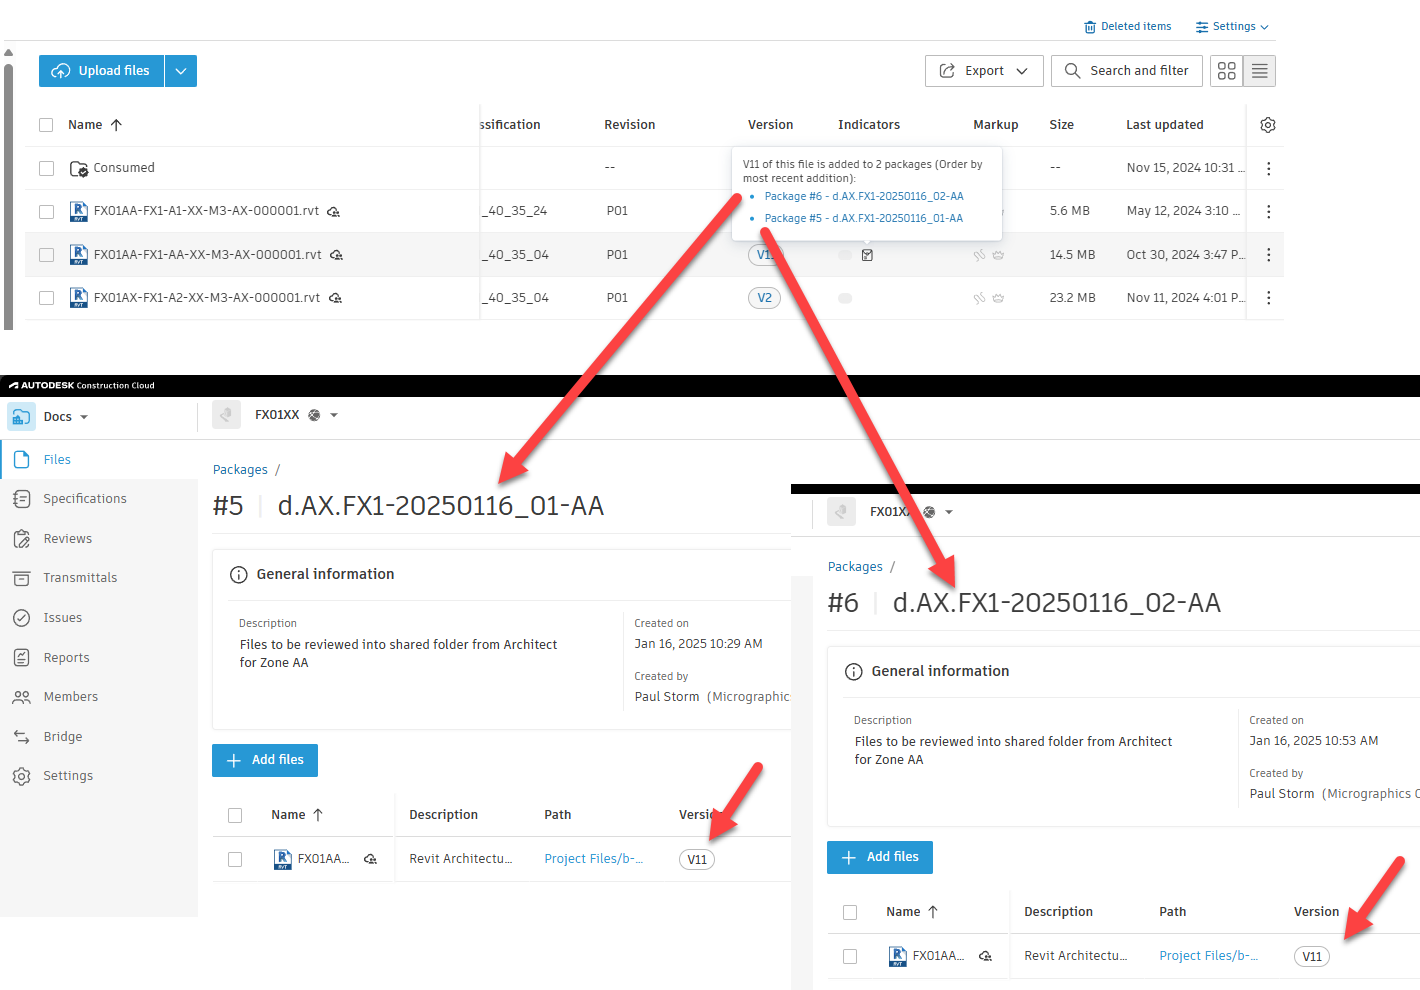1420x990 pixels.
Task: Click the Issues sidebar icon
Action: click(22, 618)
